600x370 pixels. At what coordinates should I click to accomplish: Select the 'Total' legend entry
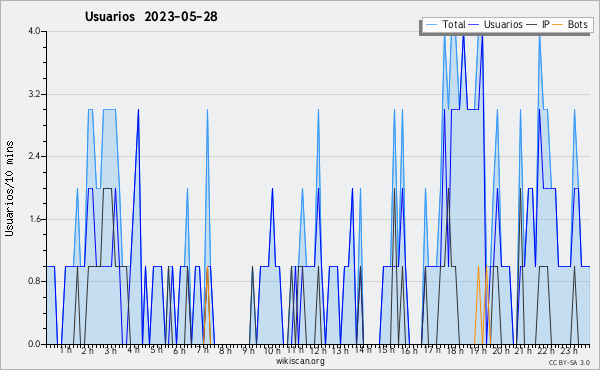[453, 25]
